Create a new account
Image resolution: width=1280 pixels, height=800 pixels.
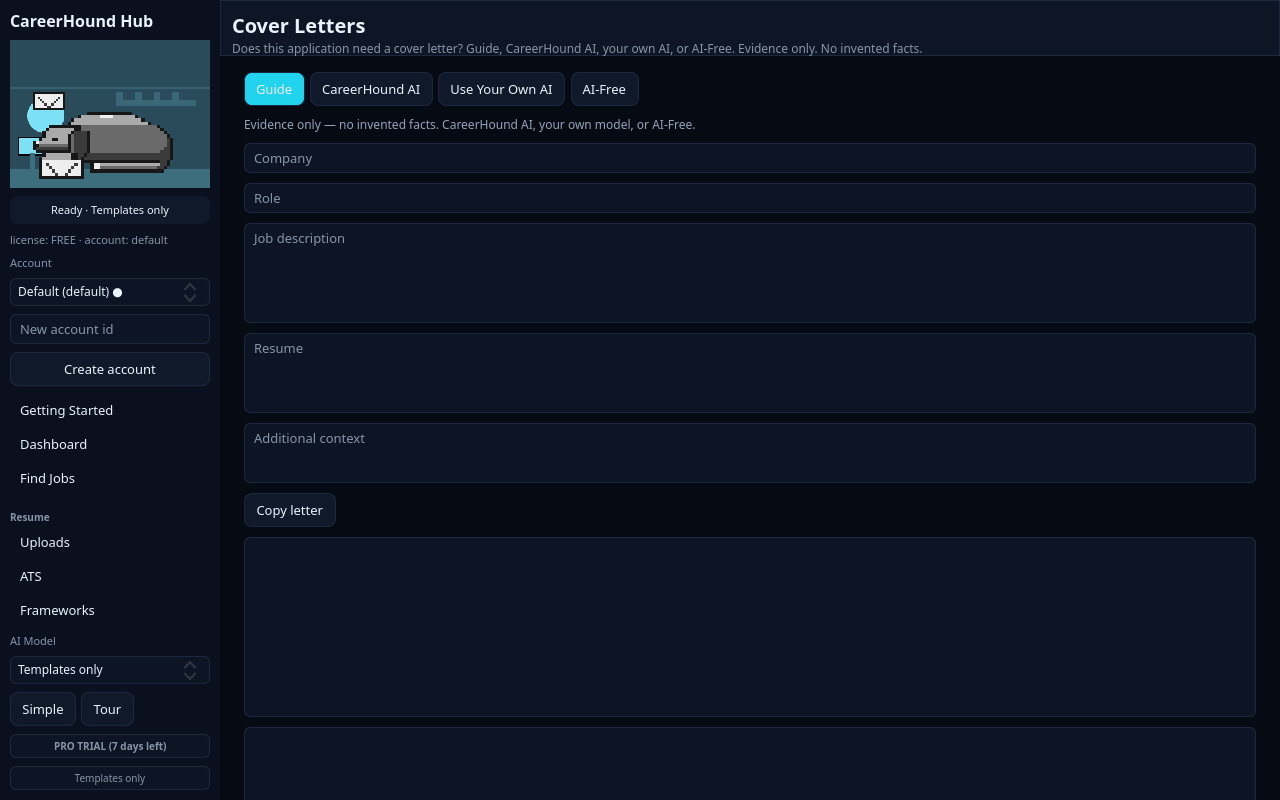110,369
